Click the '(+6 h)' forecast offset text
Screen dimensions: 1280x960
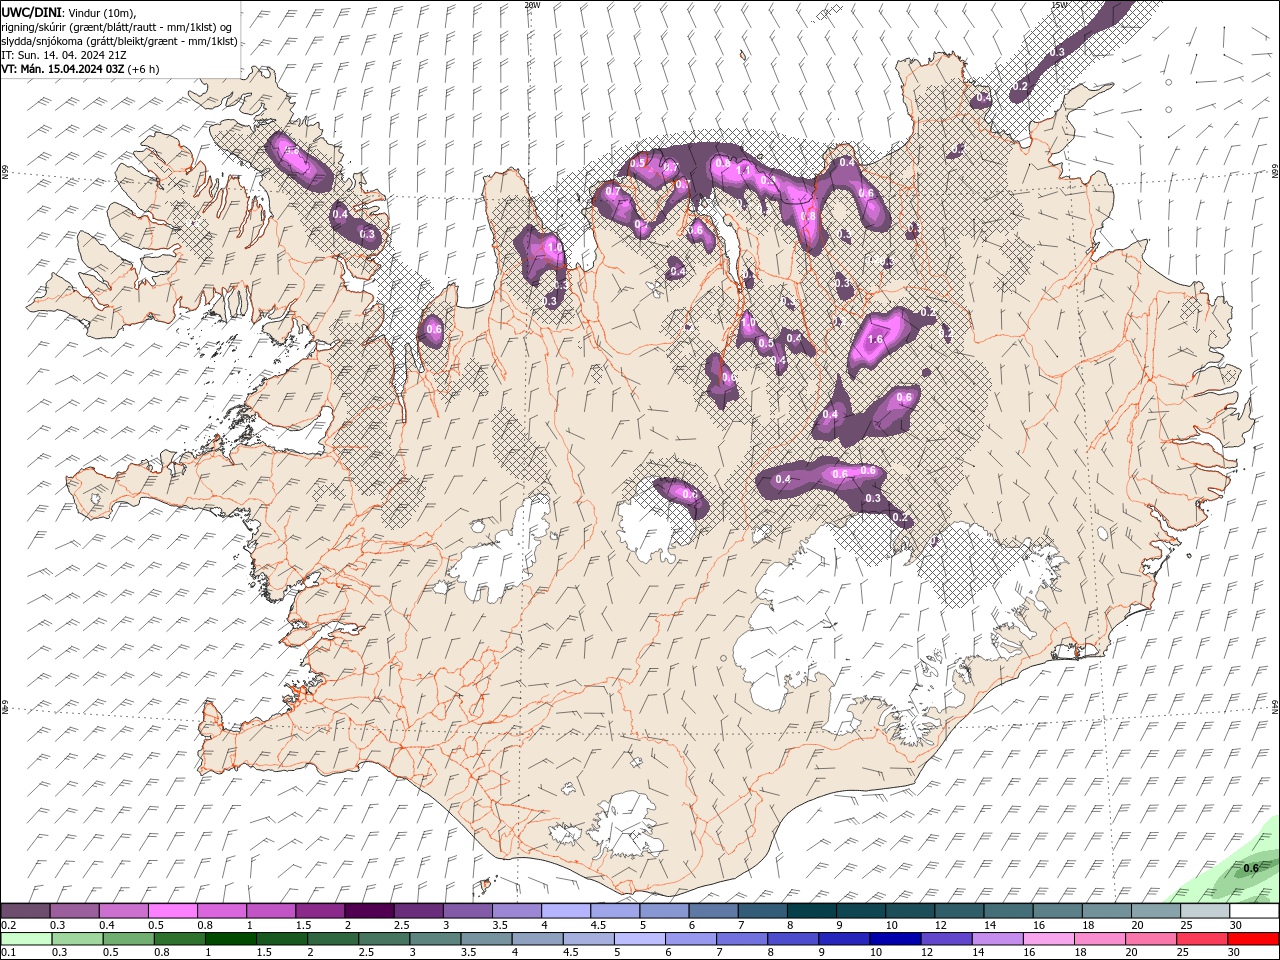(143, 69)
